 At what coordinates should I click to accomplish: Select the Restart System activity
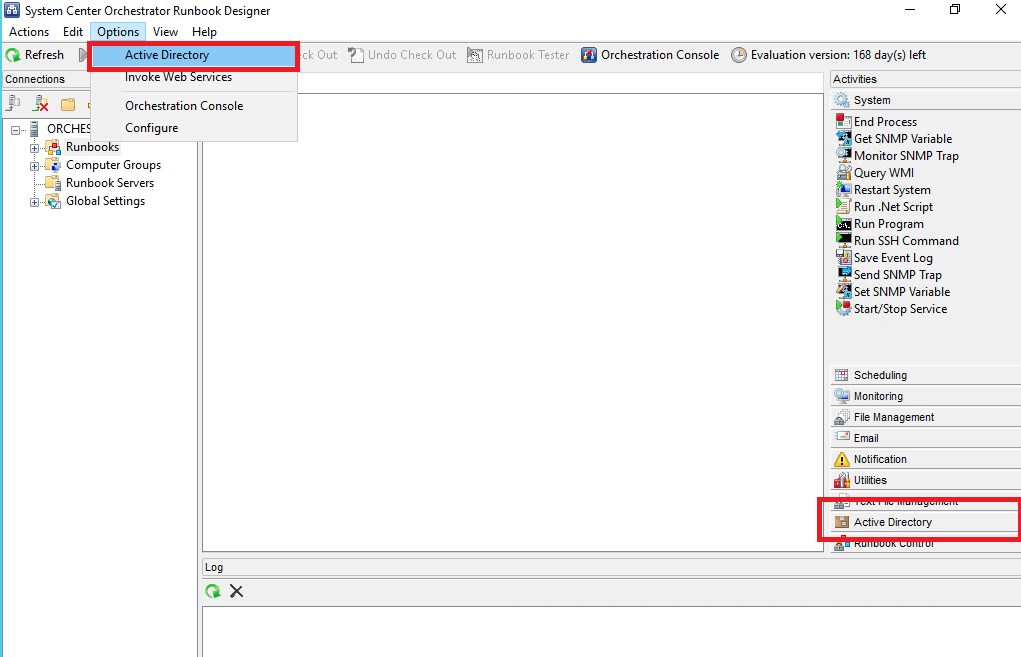pyautogui.click(x=891, y=190)
